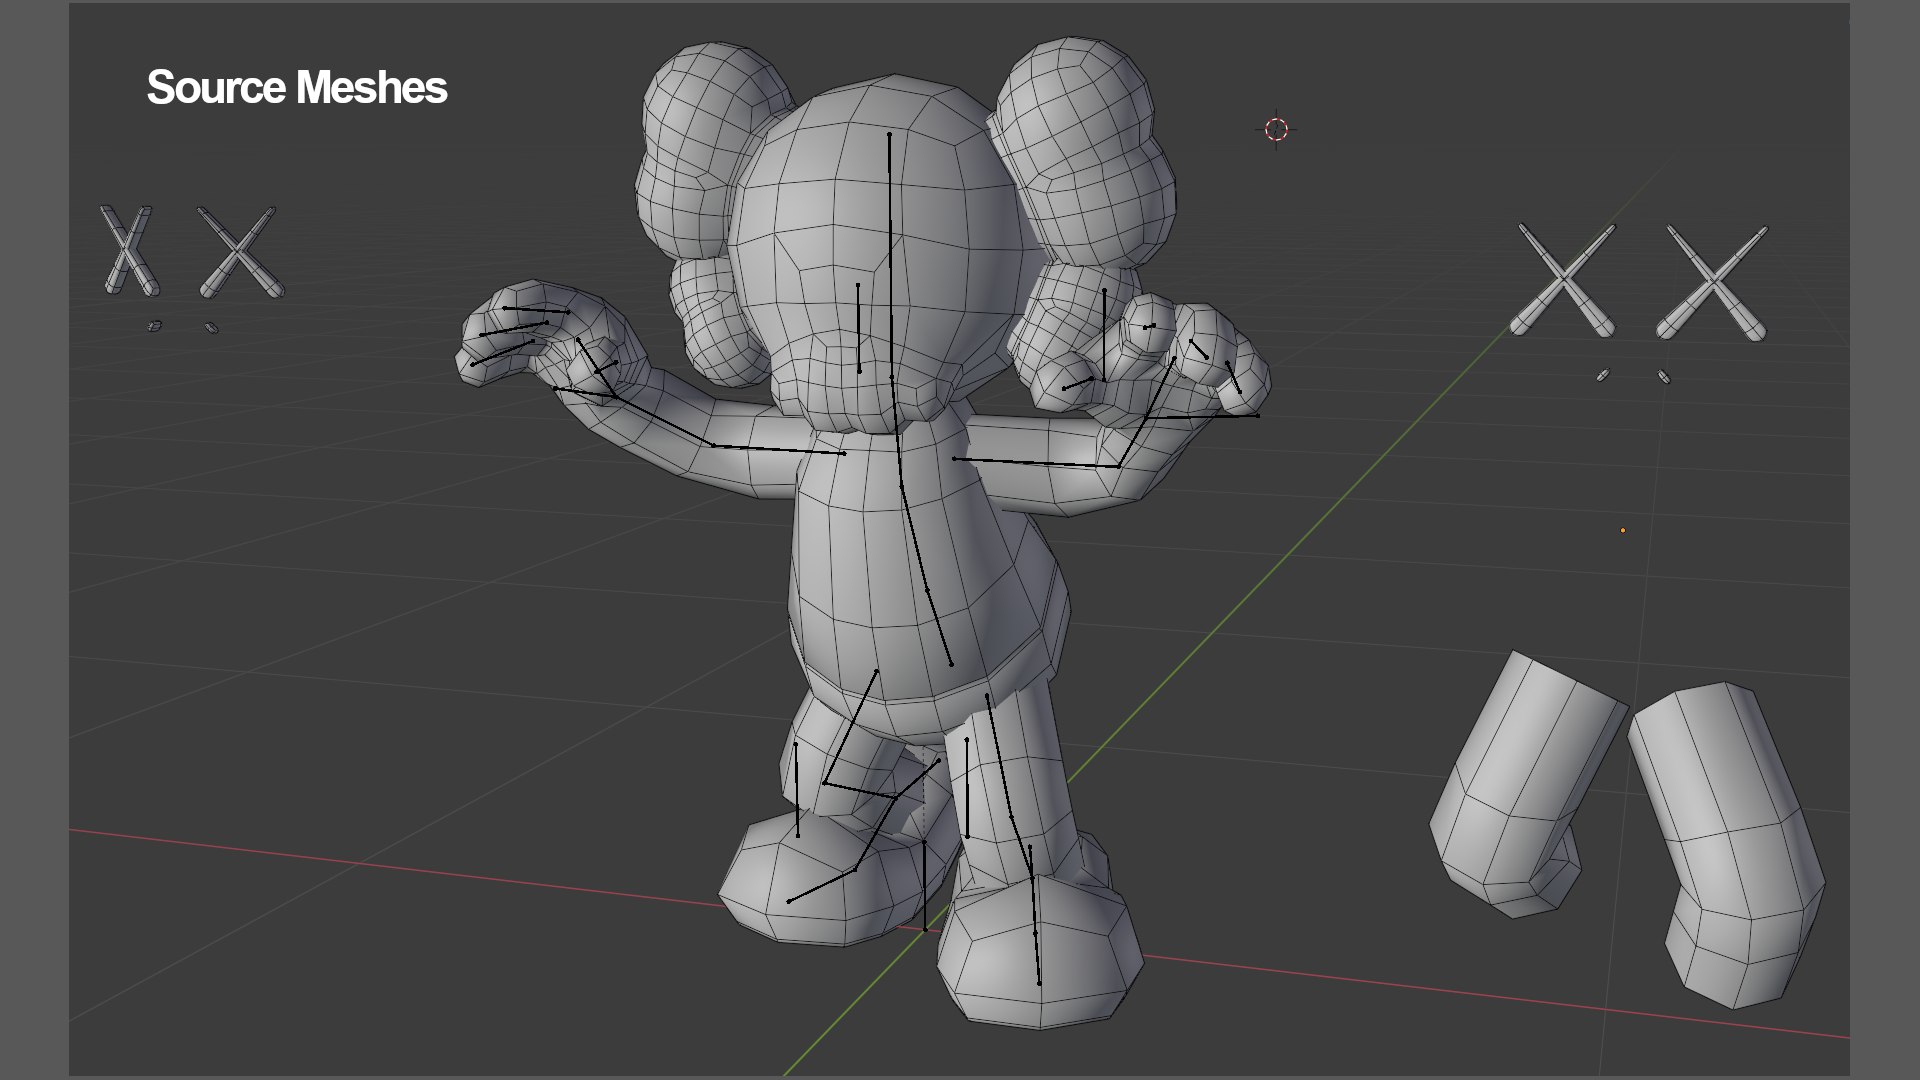Click the small orange object origin dot
Viewport: 1920px width, 1080px height.
click(1622, 530)
